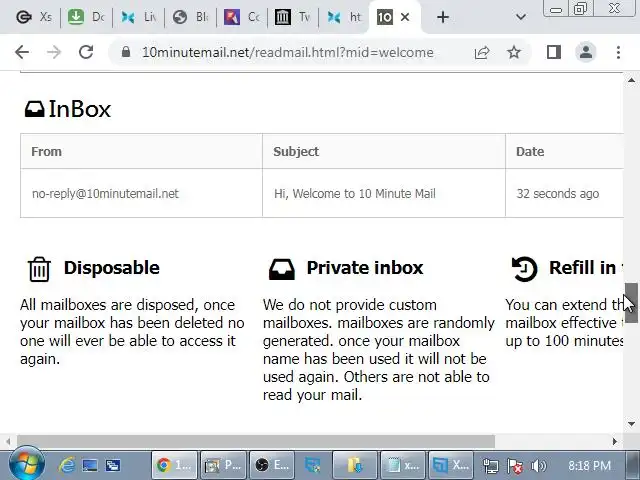Open the Chrome three-dot menu
This screenshot has height=480, width=640.
click(618, 52)
